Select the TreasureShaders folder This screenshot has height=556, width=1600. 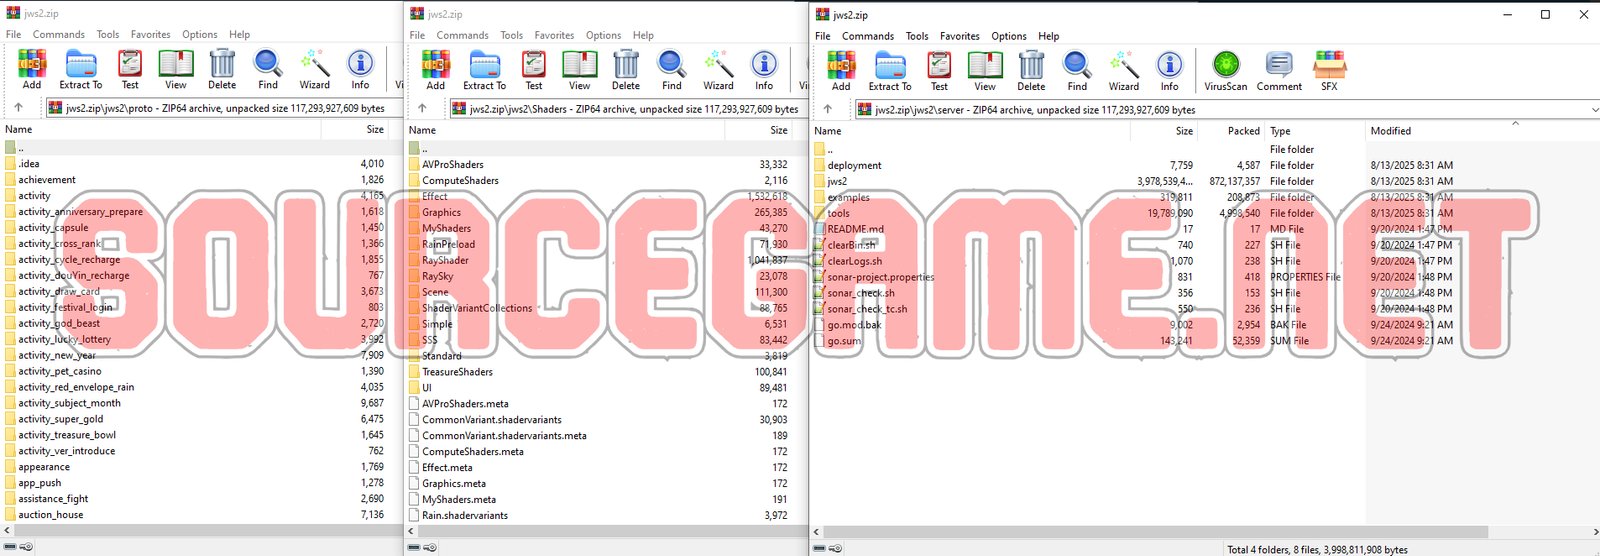457,372
